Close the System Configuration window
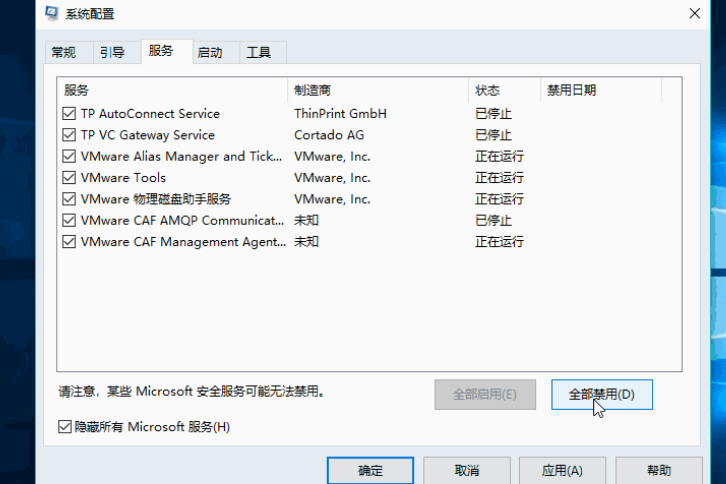 694,13
